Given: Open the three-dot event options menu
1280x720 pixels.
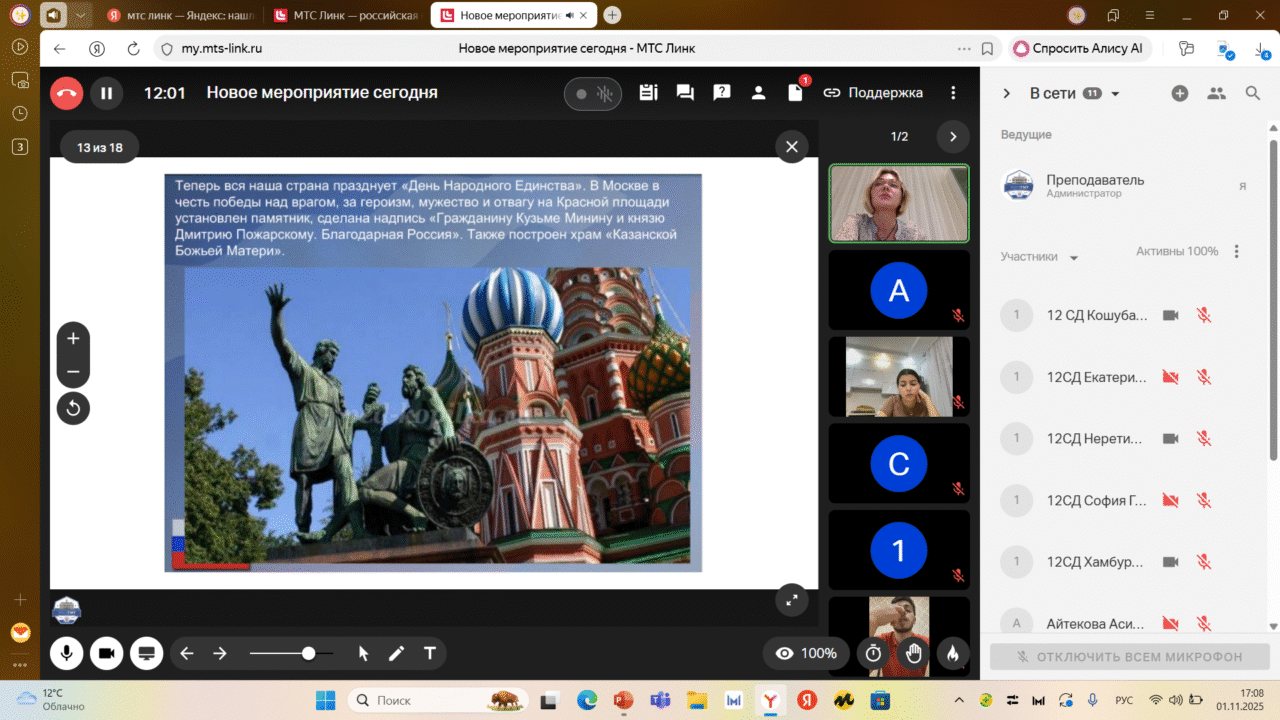Looking at the screenshot, I should pos(953,93).
